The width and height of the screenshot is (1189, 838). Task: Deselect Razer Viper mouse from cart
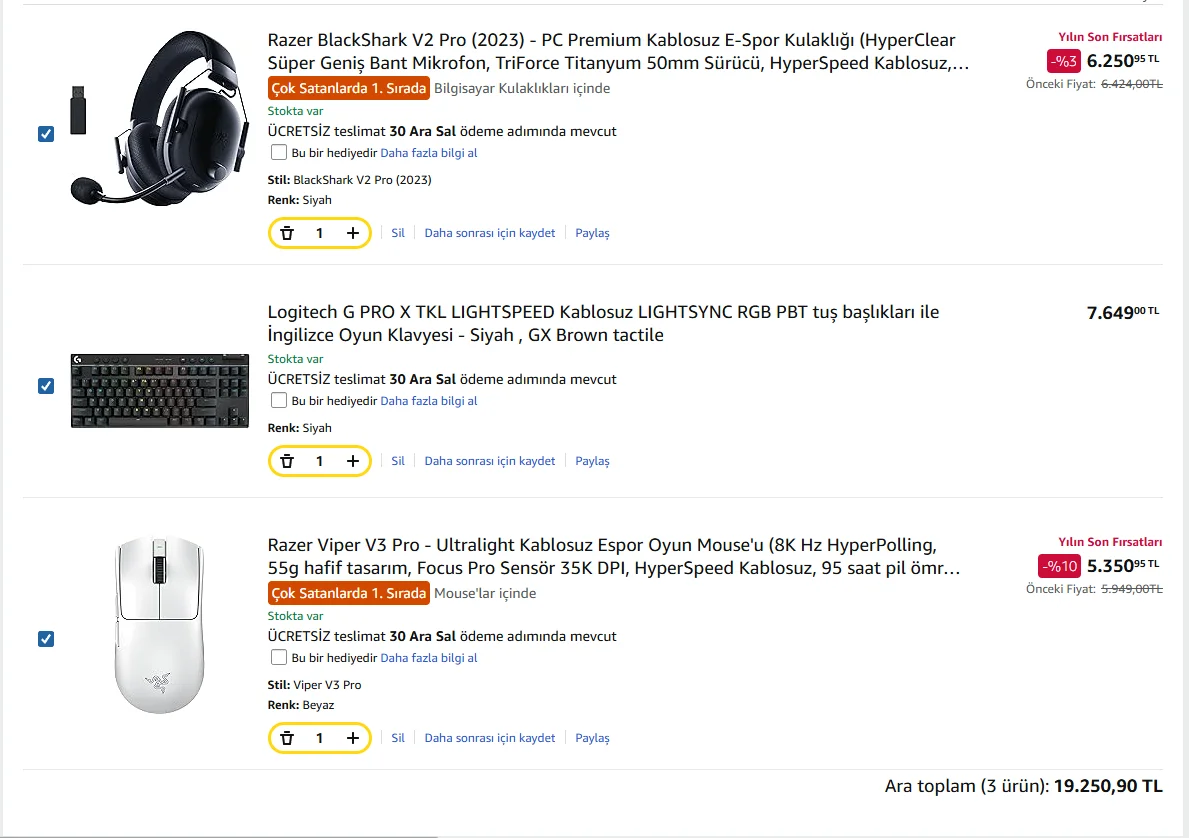[46, 639]
